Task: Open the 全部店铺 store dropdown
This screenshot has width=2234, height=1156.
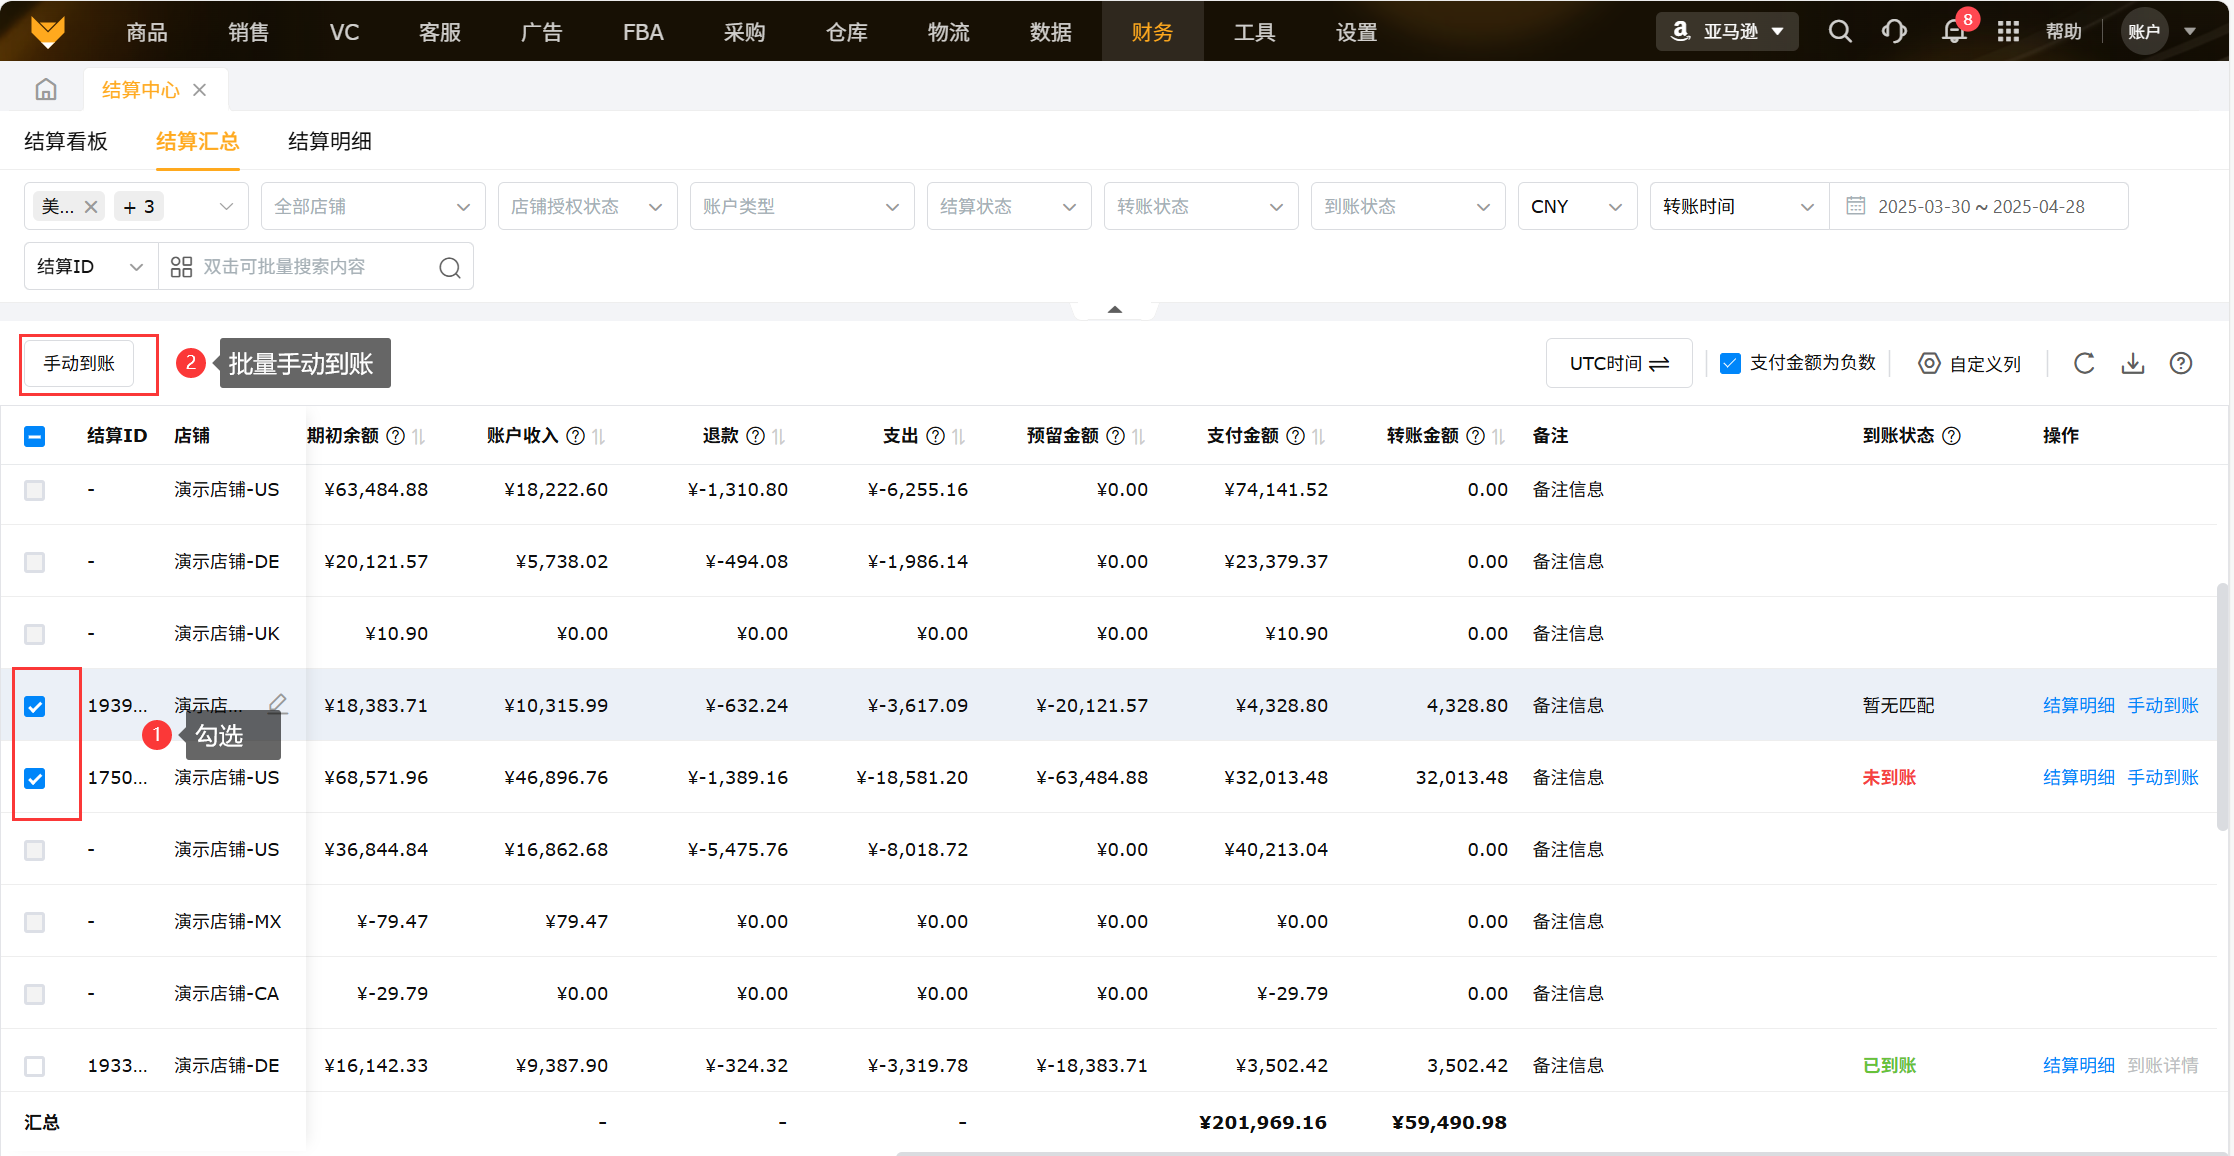Action: pyautogui.click(x=372, y=207)
